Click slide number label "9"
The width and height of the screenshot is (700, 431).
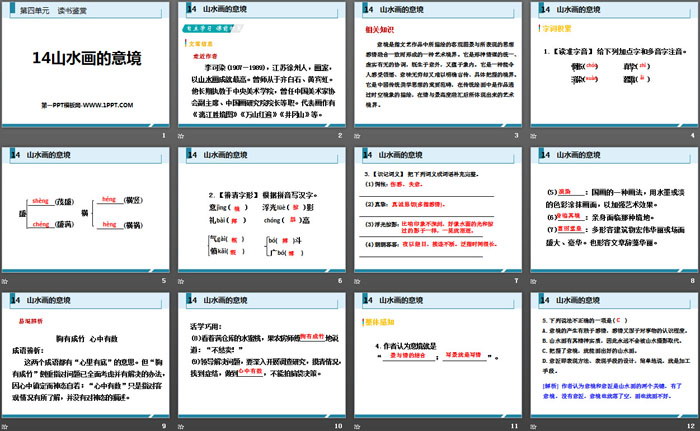click(x=164, y=426)
